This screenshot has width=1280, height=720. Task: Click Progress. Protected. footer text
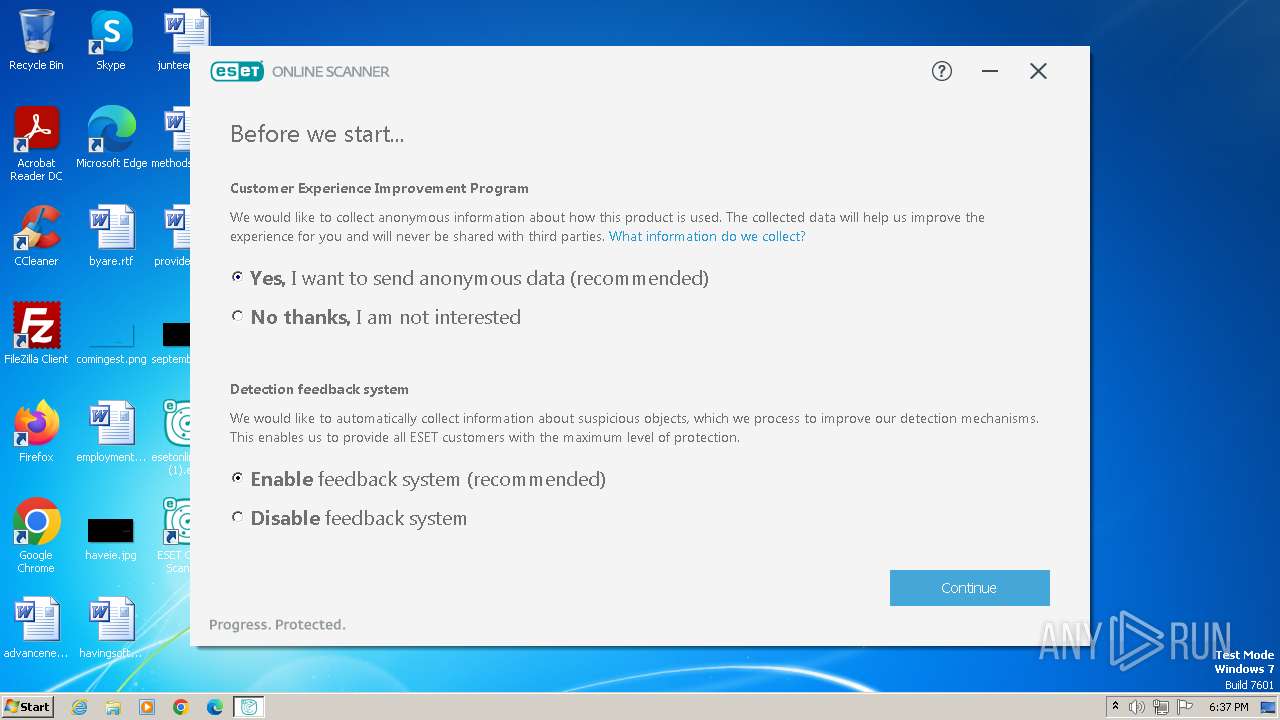coord(277,624)
